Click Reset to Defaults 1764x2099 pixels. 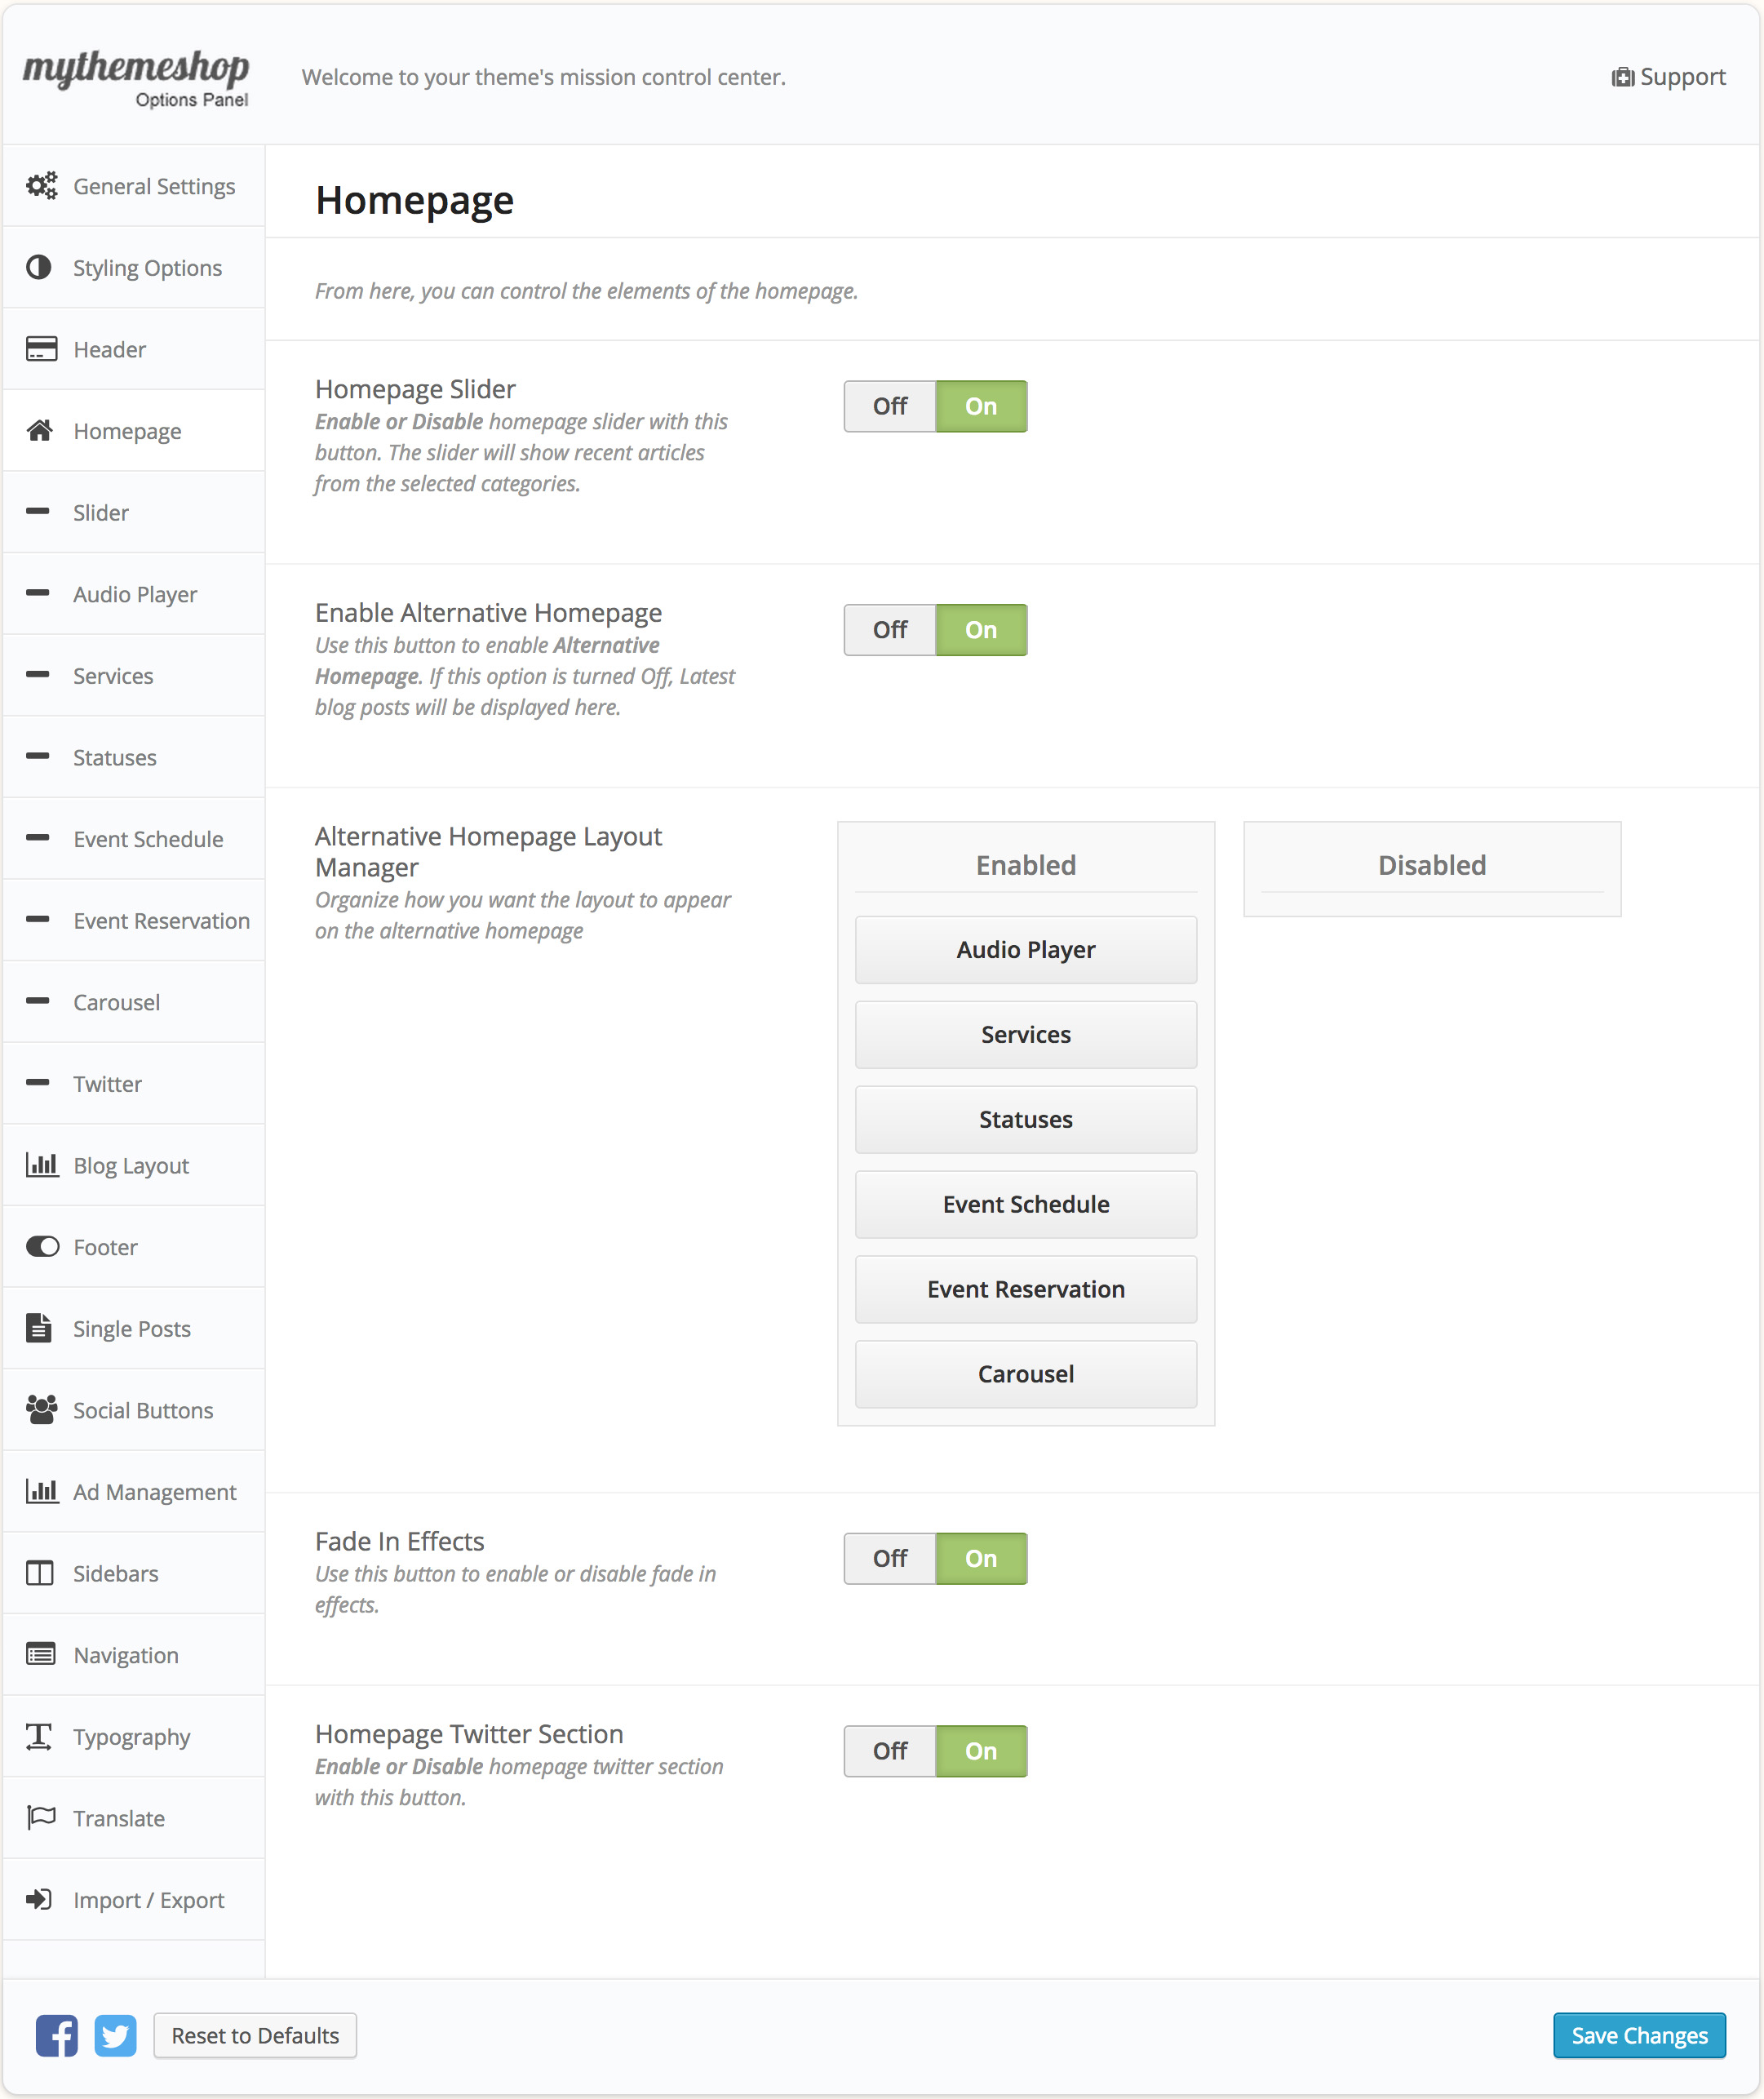255,2035
